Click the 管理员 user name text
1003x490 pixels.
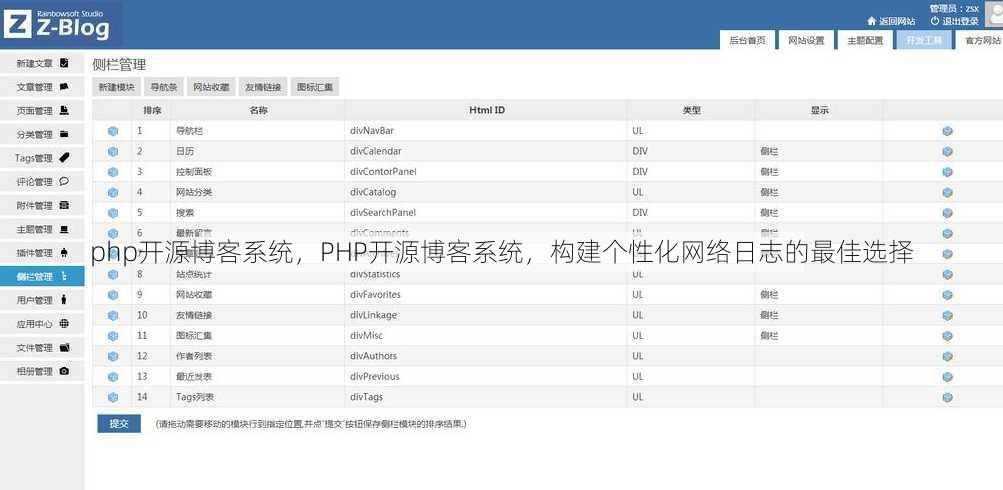tap(954, 9)
